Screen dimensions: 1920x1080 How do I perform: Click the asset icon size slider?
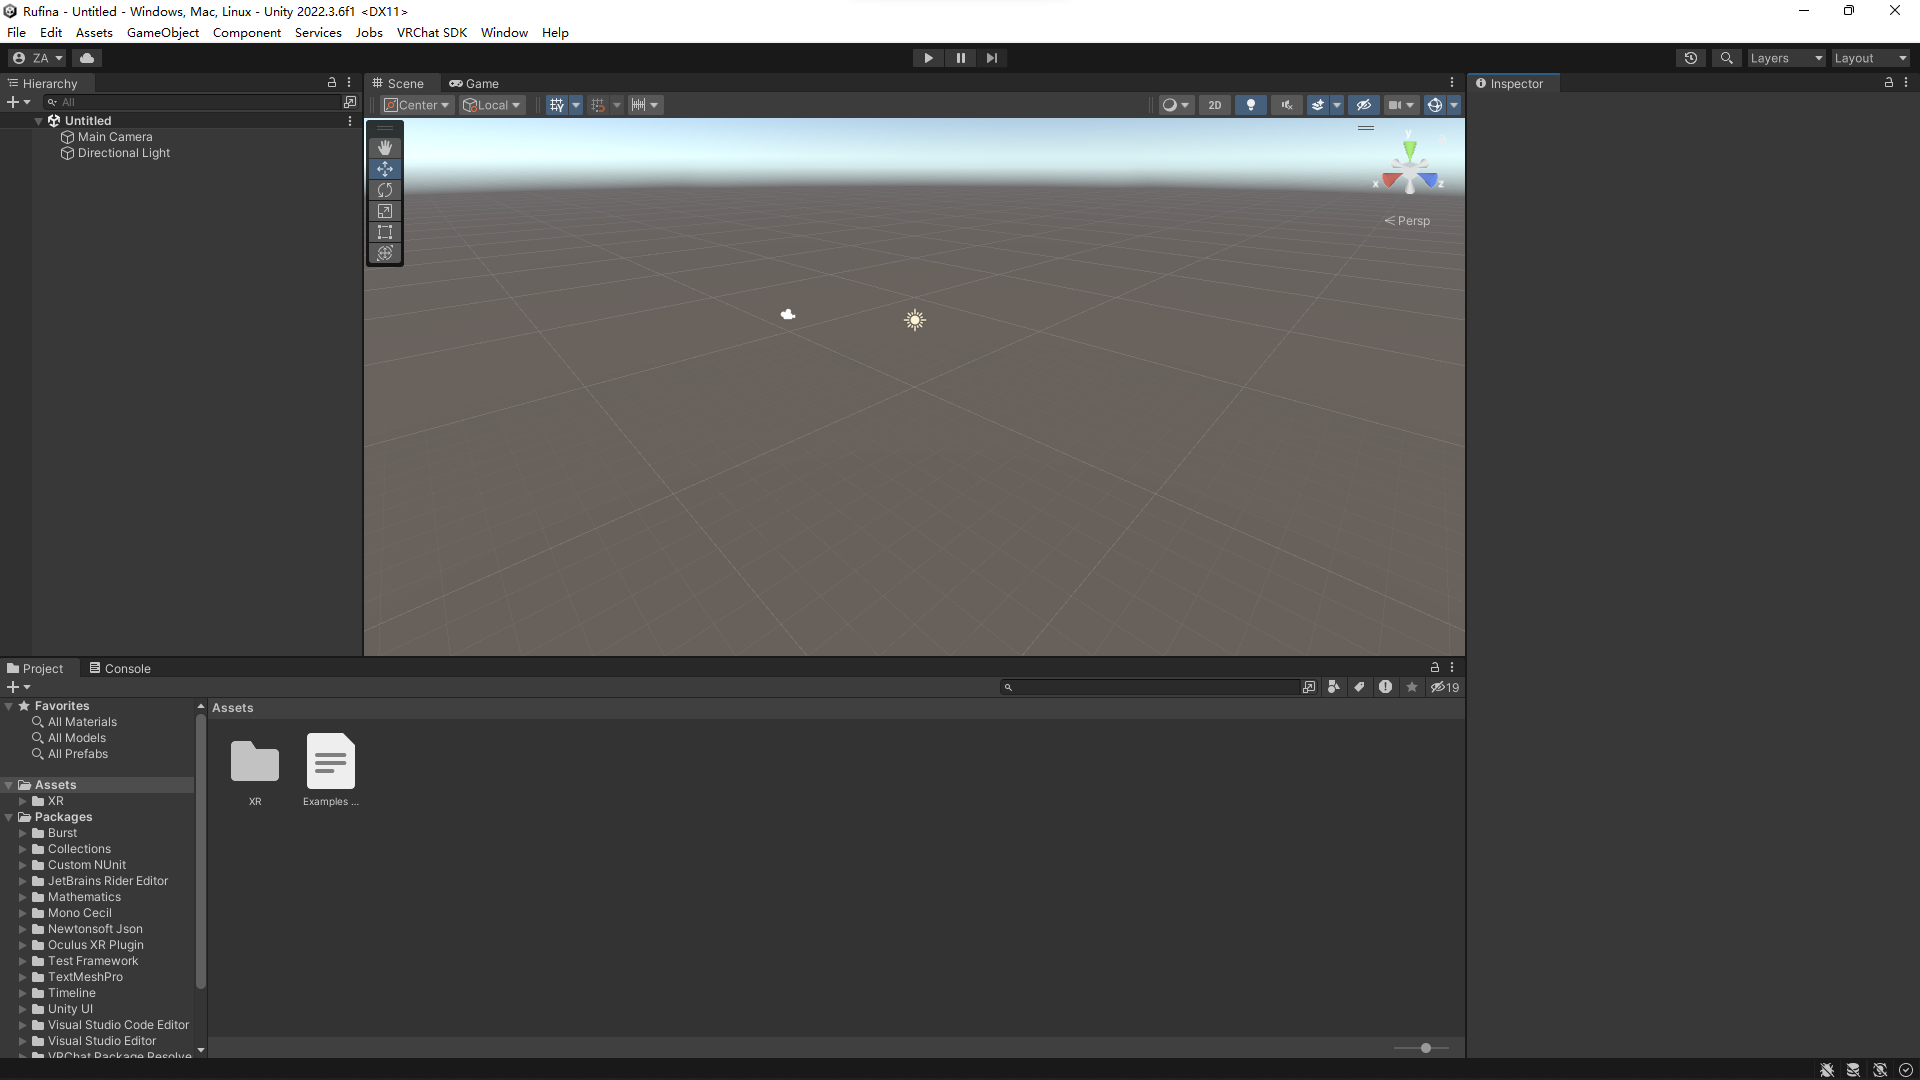click(x=1425, y=1048)
